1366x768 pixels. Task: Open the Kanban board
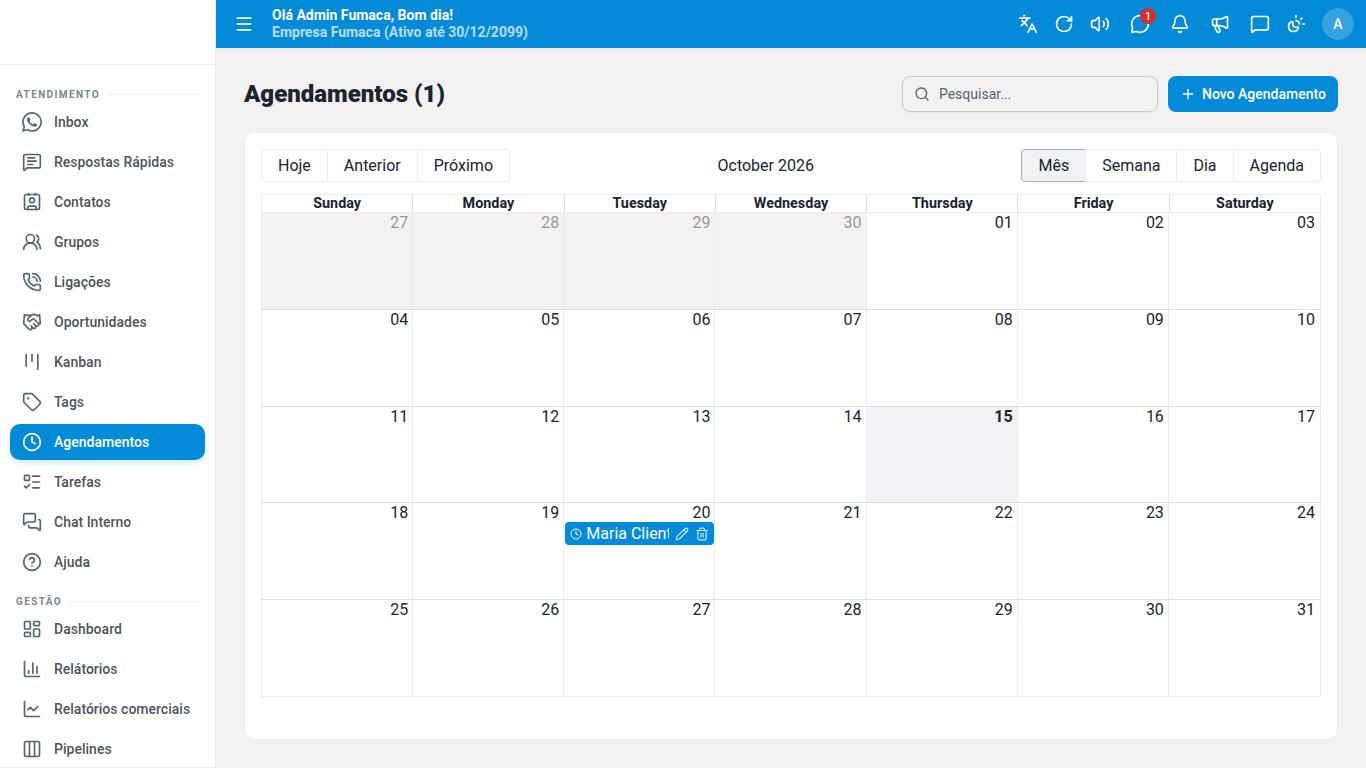[x=107, y=362]
